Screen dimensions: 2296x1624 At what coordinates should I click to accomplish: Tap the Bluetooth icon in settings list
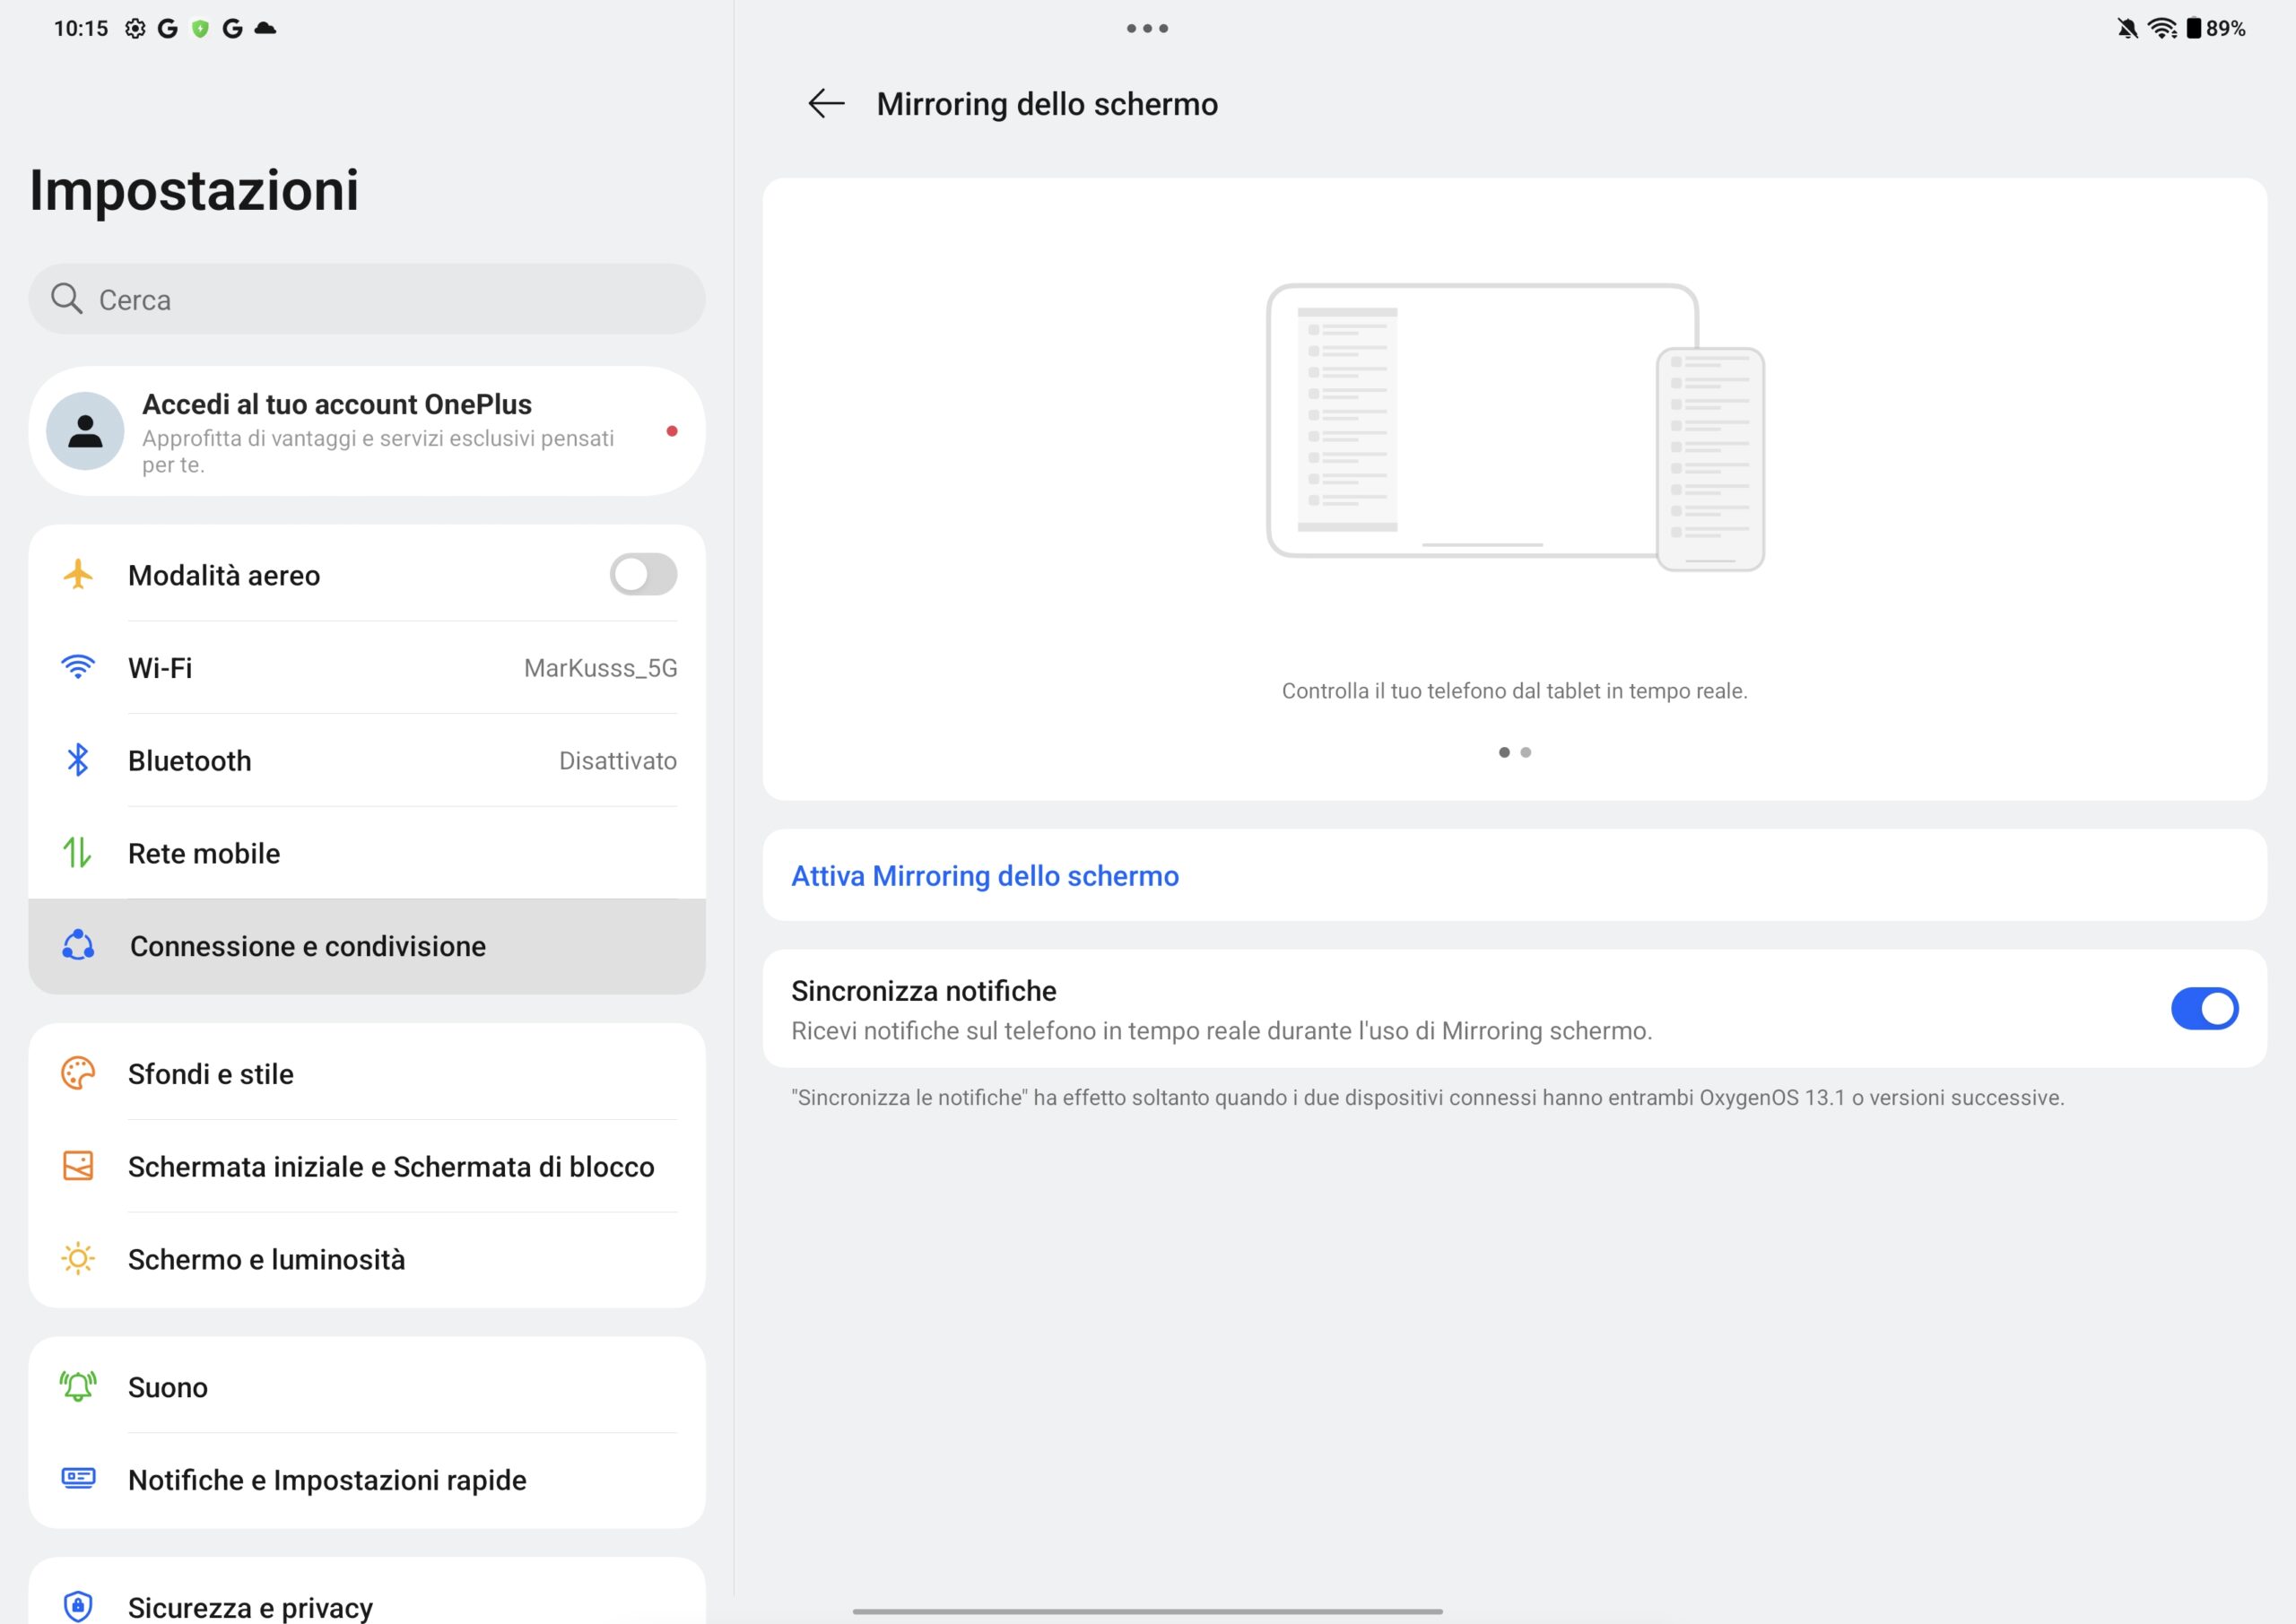(x=78, y=760)
